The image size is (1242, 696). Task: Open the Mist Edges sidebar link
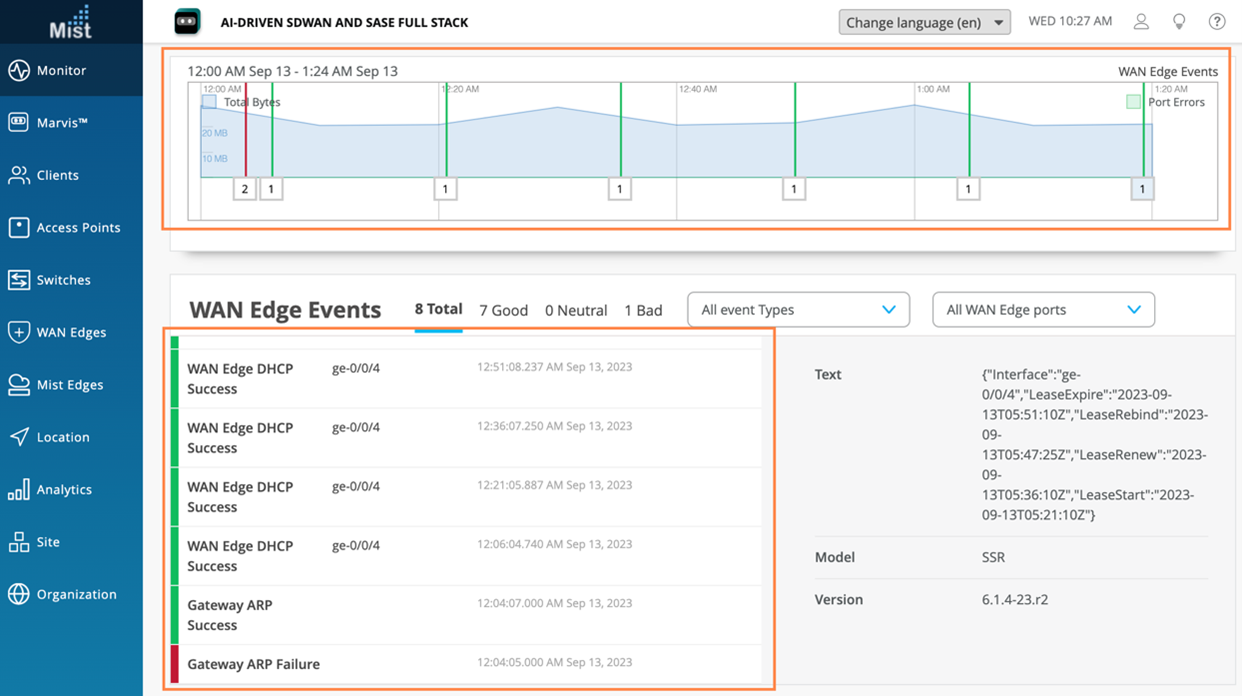pyautogui.click(x=69, y=385)
